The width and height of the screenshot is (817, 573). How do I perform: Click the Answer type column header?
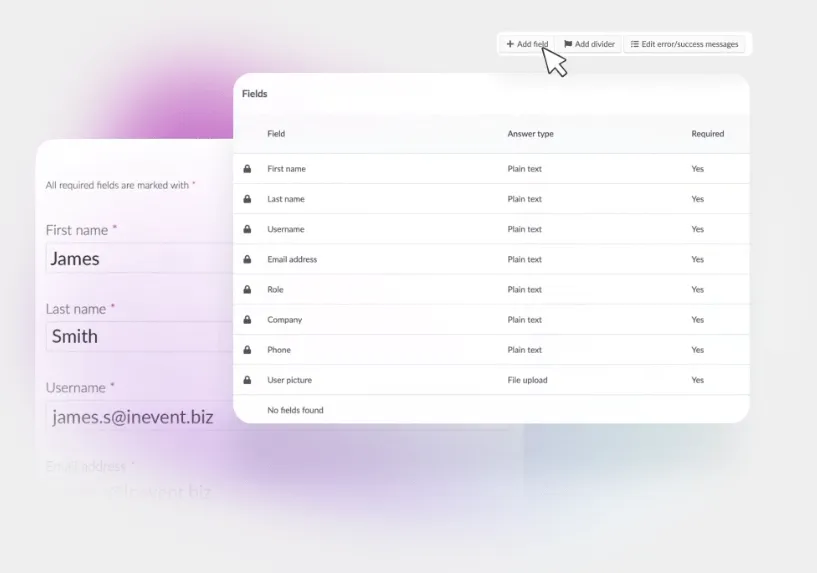click(530, 134)
